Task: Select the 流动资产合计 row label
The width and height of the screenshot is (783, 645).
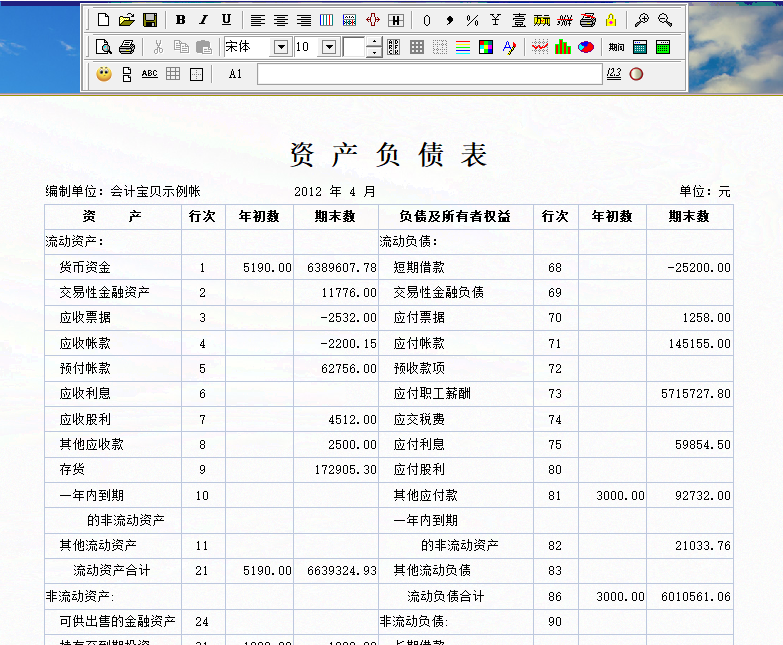Action: (111, 570)
